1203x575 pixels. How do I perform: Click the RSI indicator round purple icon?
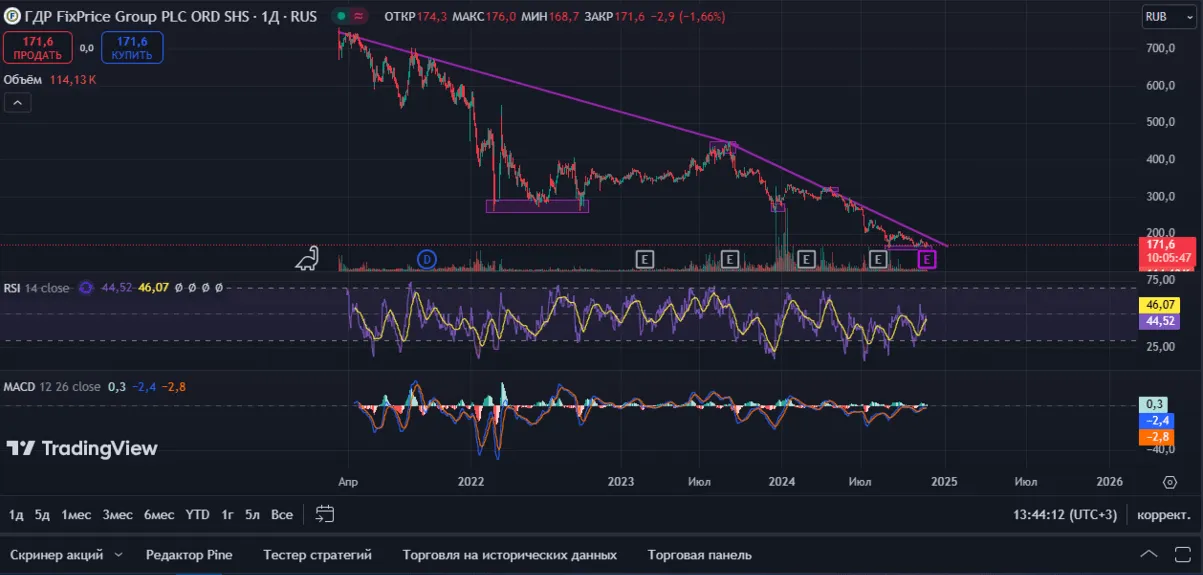(x=86, y=288)
